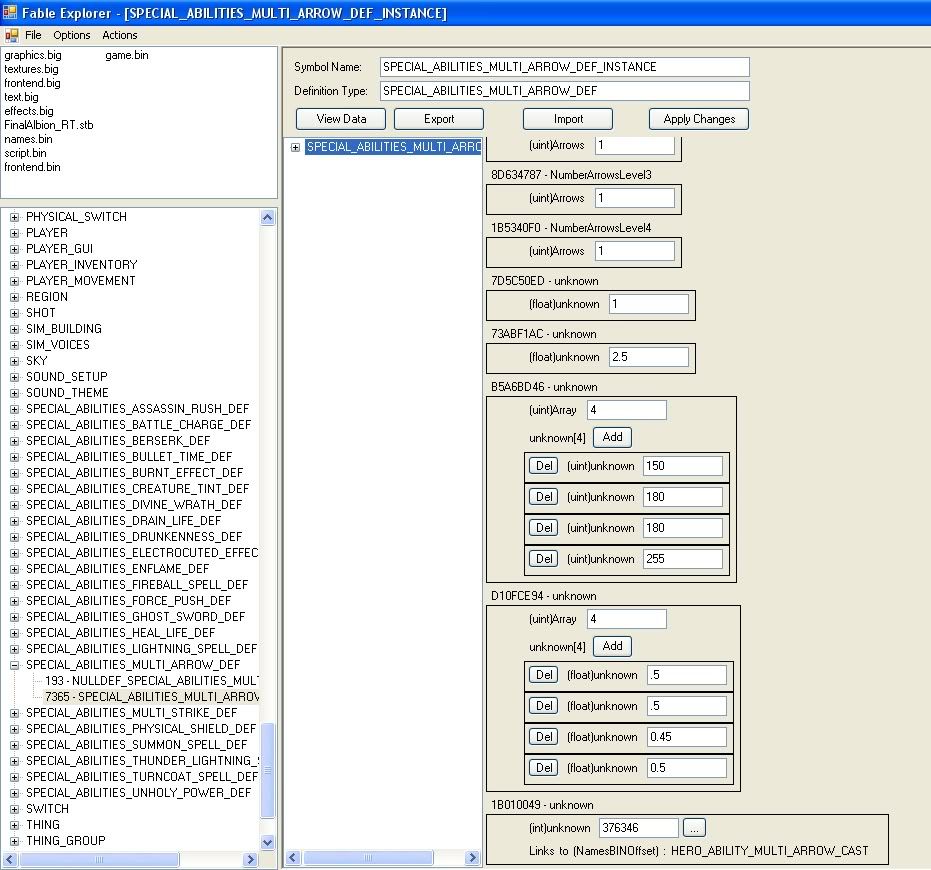This screenshot has height=870, width=931.
Task: Click the Export button
Action: tap(439, 119)
